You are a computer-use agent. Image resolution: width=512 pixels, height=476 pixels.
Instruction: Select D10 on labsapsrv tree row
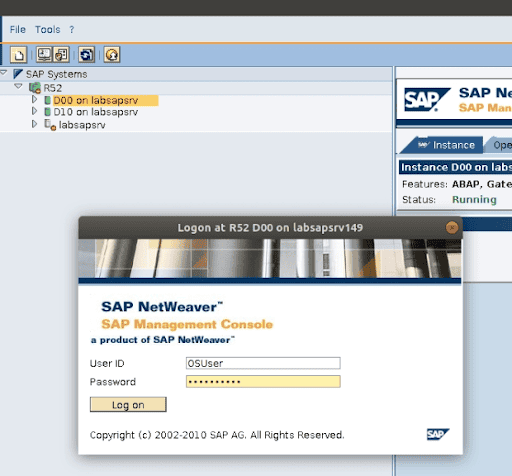tap(96, 112)
